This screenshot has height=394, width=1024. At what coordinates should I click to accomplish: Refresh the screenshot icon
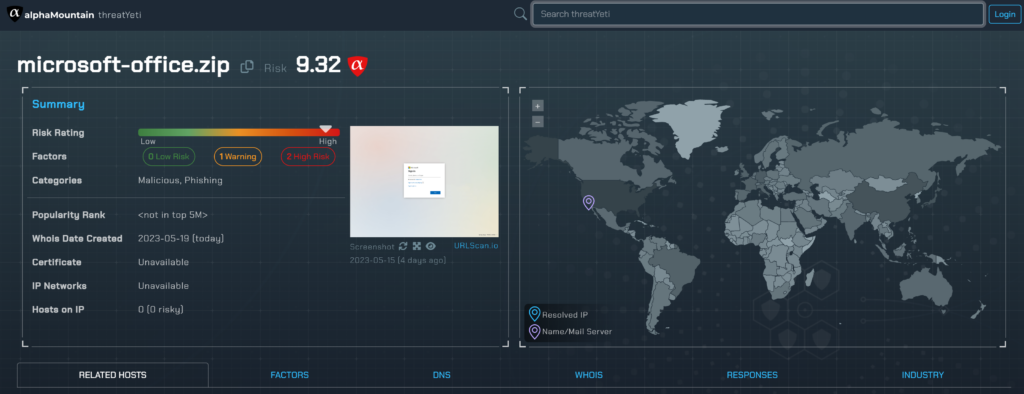403,246
